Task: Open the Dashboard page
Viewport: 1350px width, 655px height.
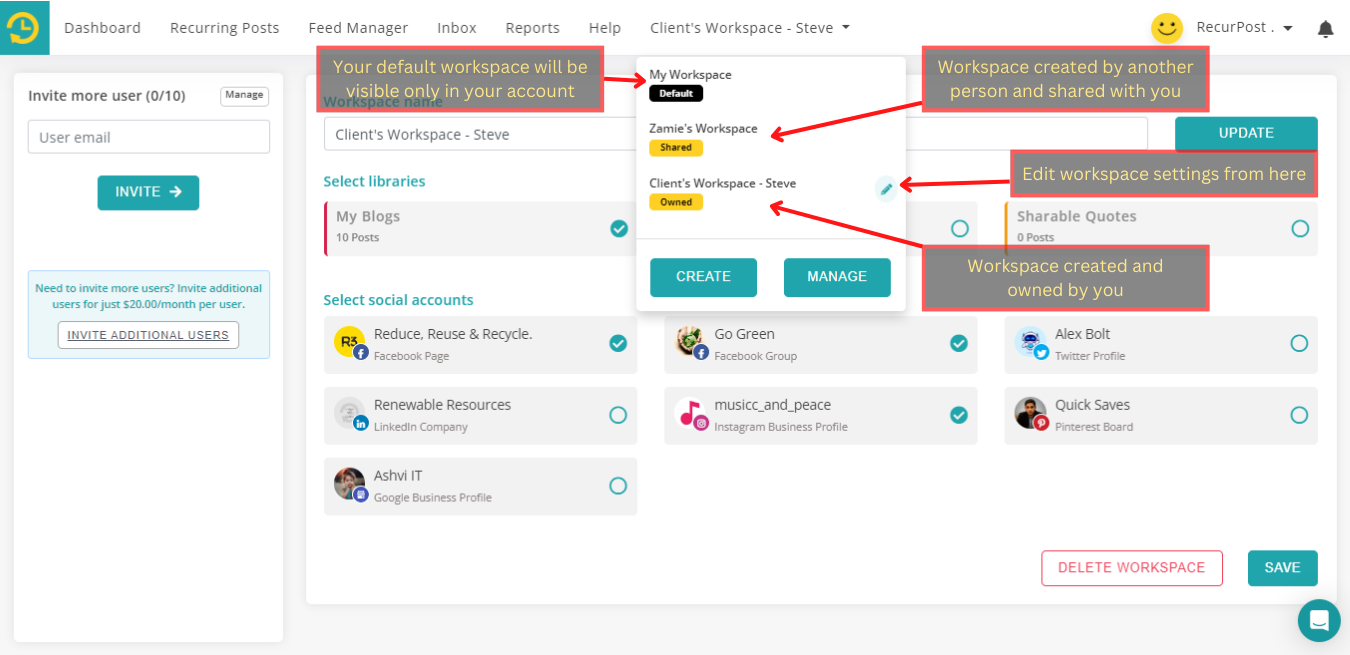Action: [x=102, y=28]
